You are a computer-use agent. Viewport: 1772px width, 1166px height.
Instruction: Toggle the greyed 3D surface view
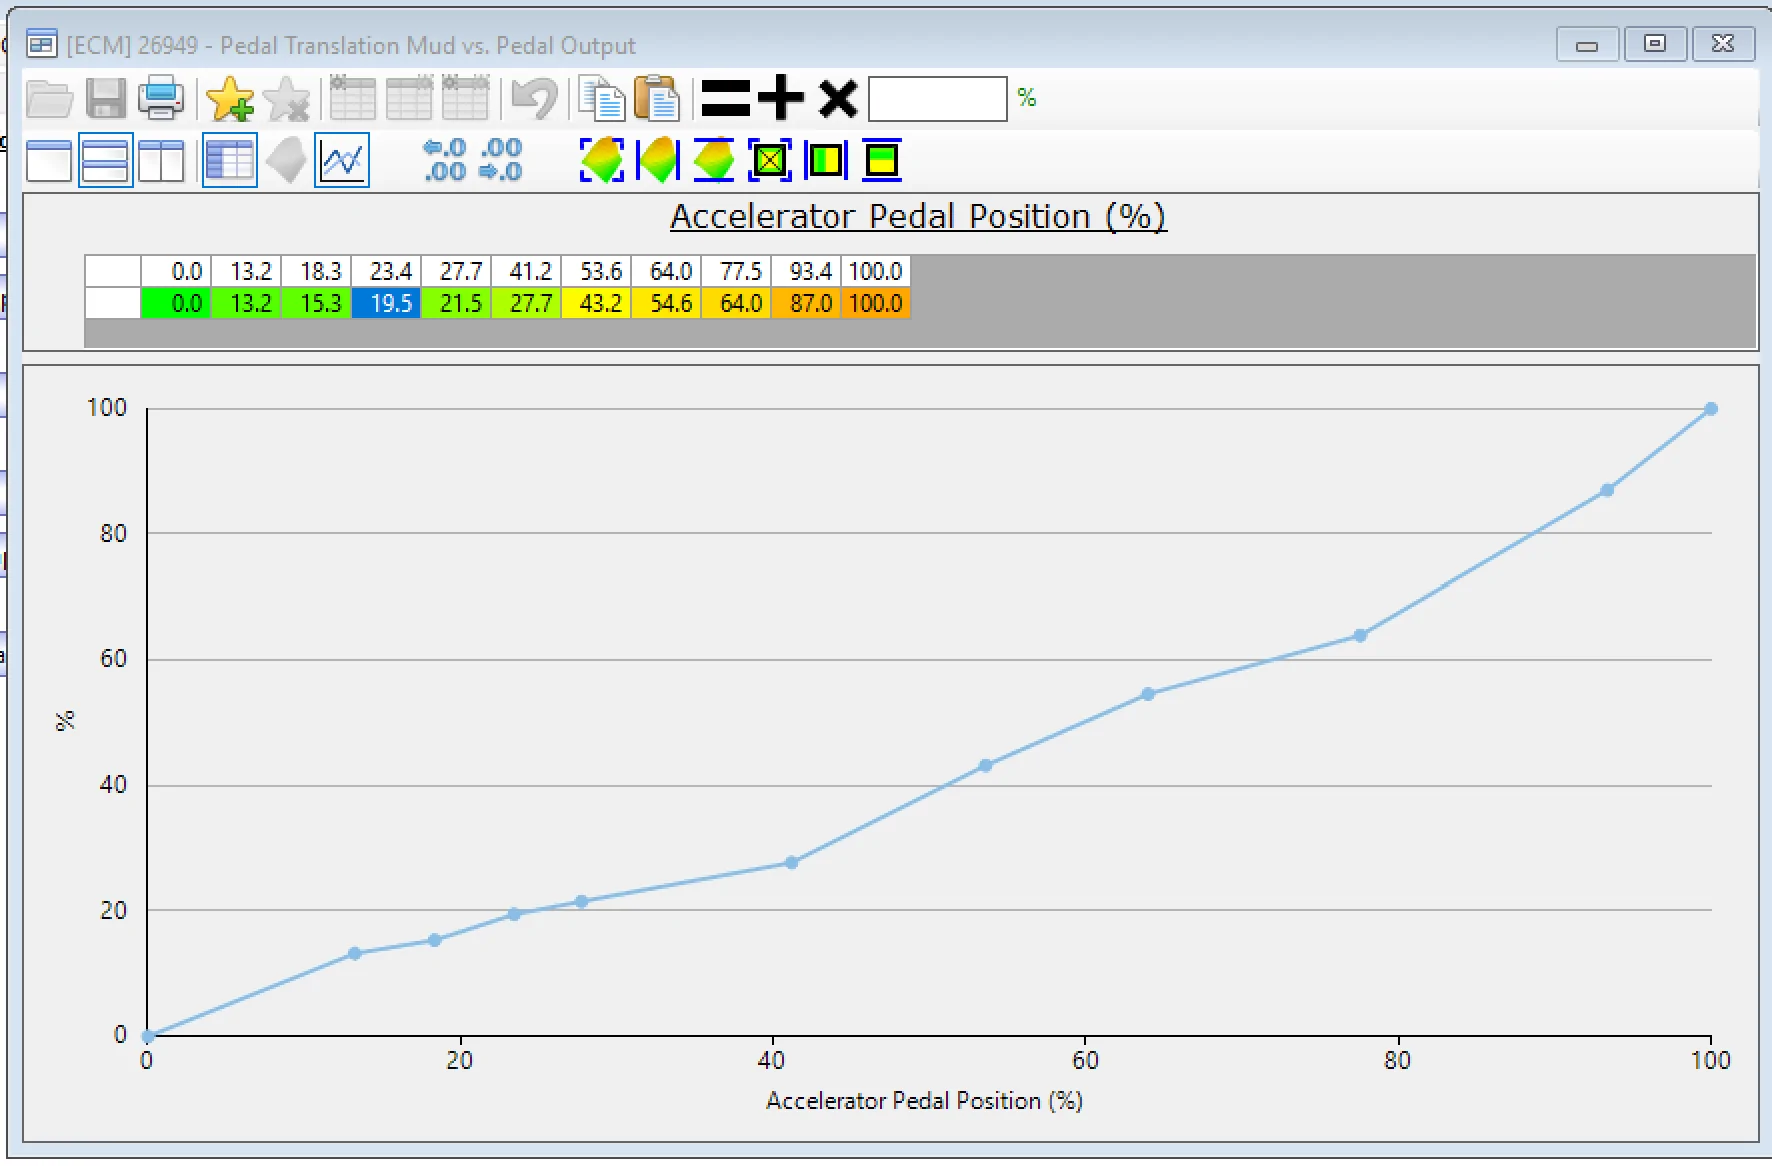coord(286,161)
